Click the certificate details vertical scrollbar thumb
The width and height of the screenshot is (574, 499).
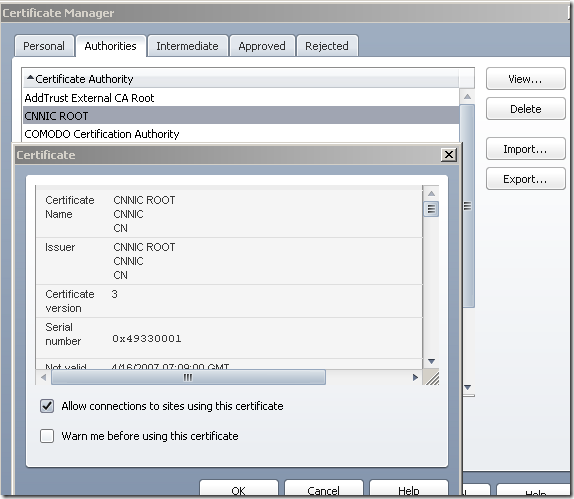431,209
